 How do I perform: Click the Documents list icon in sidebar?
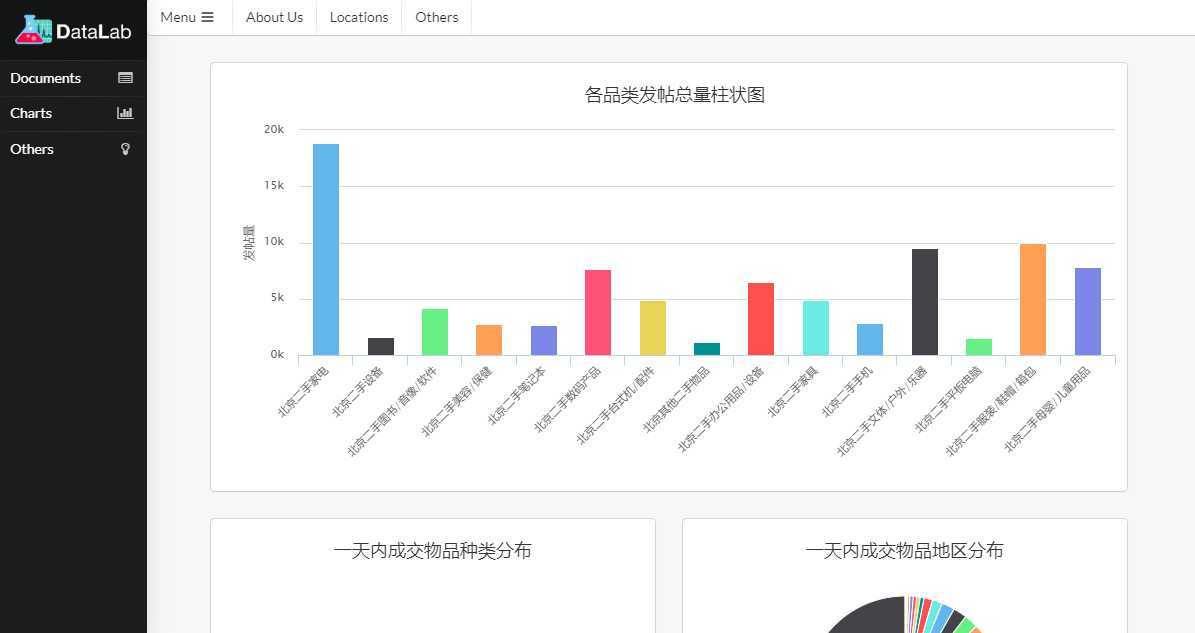[x=126, y=78]
